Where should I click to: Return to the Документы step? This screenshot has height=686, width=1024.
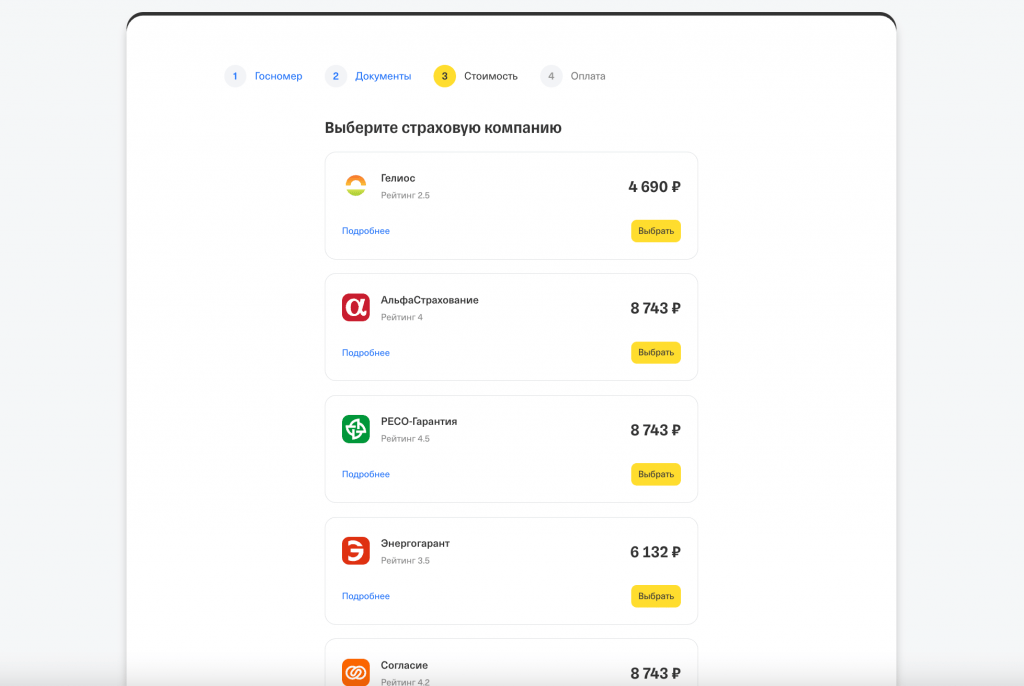pyautogui.click(x=383, y=76)
